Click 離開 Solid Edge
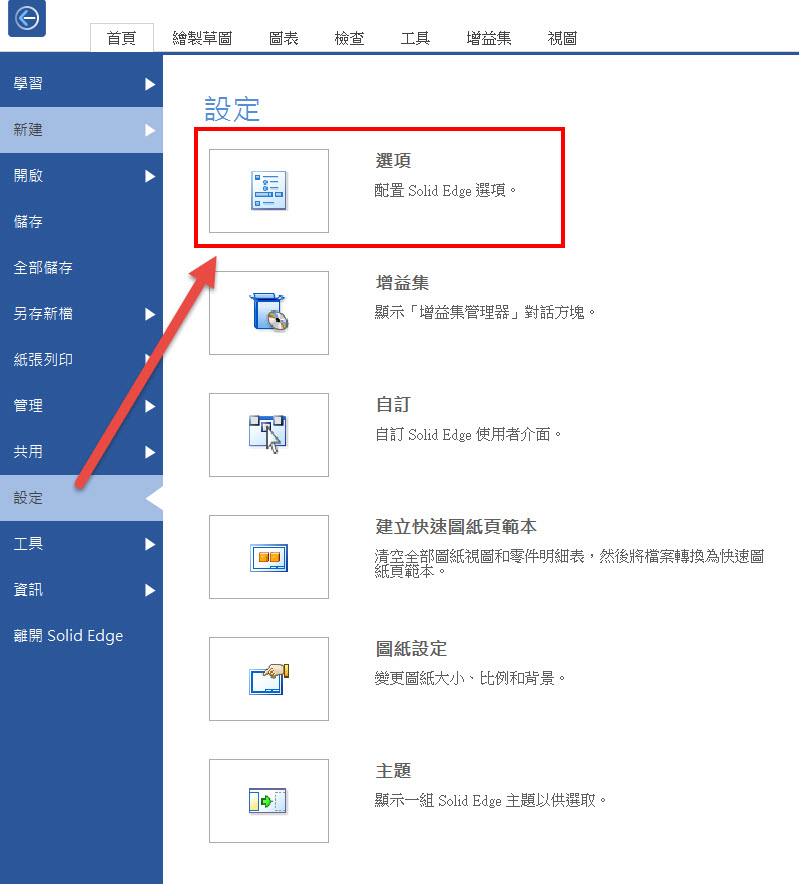Viewport: 799px width, 884px height. [81, 636]
